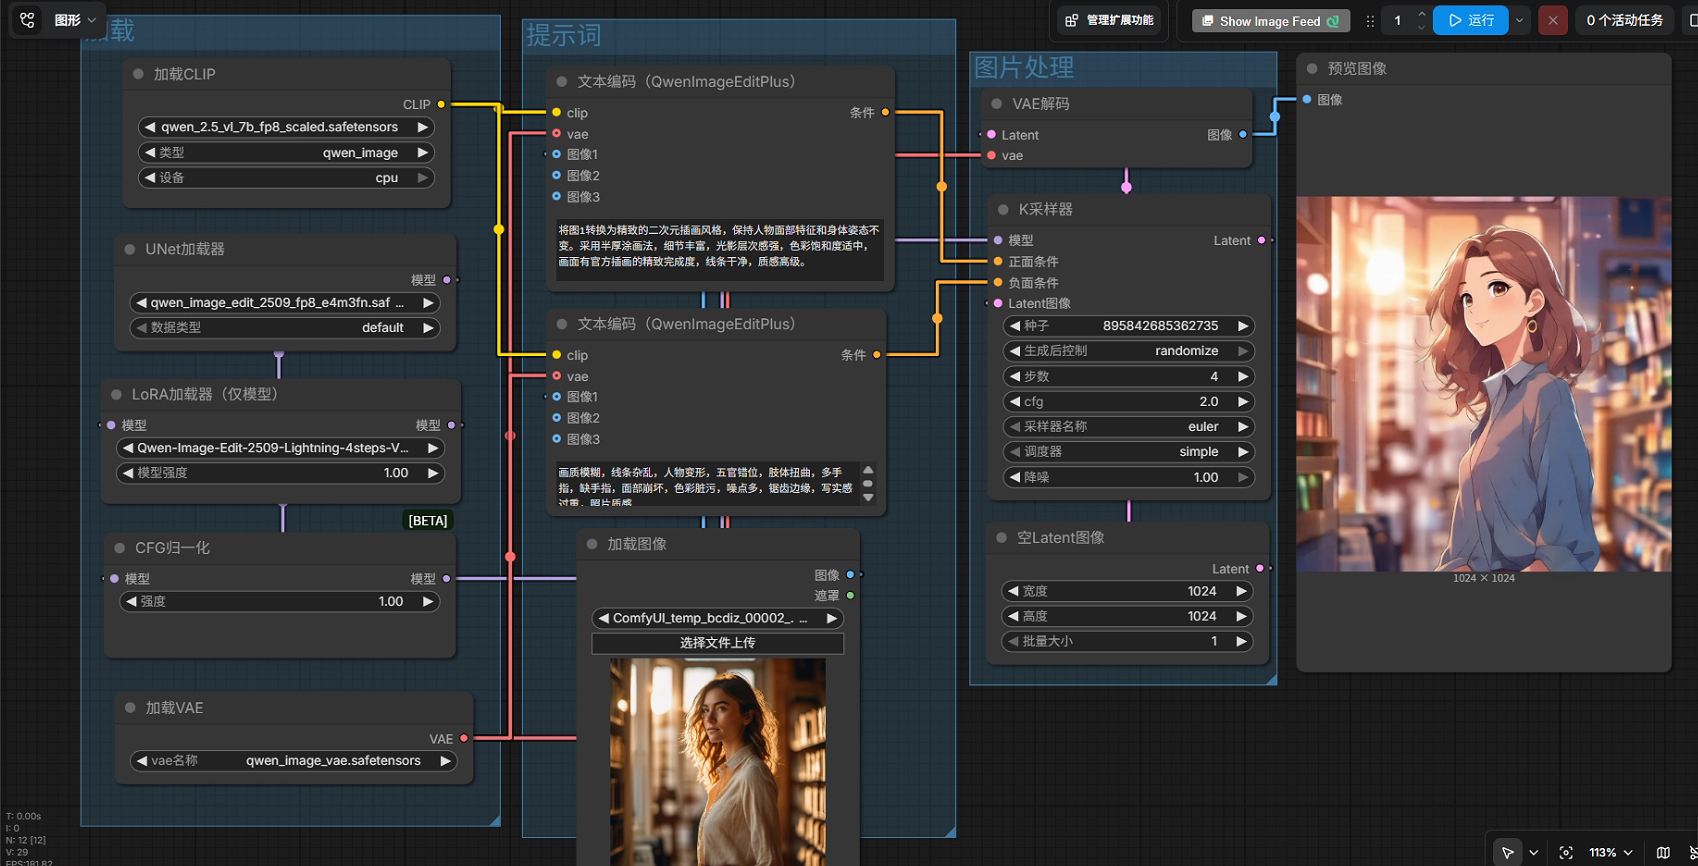The height and width of the screenshot is (866, 1698).
Task: Click the red cancel X button in top bar
Action: (1552, 20)
